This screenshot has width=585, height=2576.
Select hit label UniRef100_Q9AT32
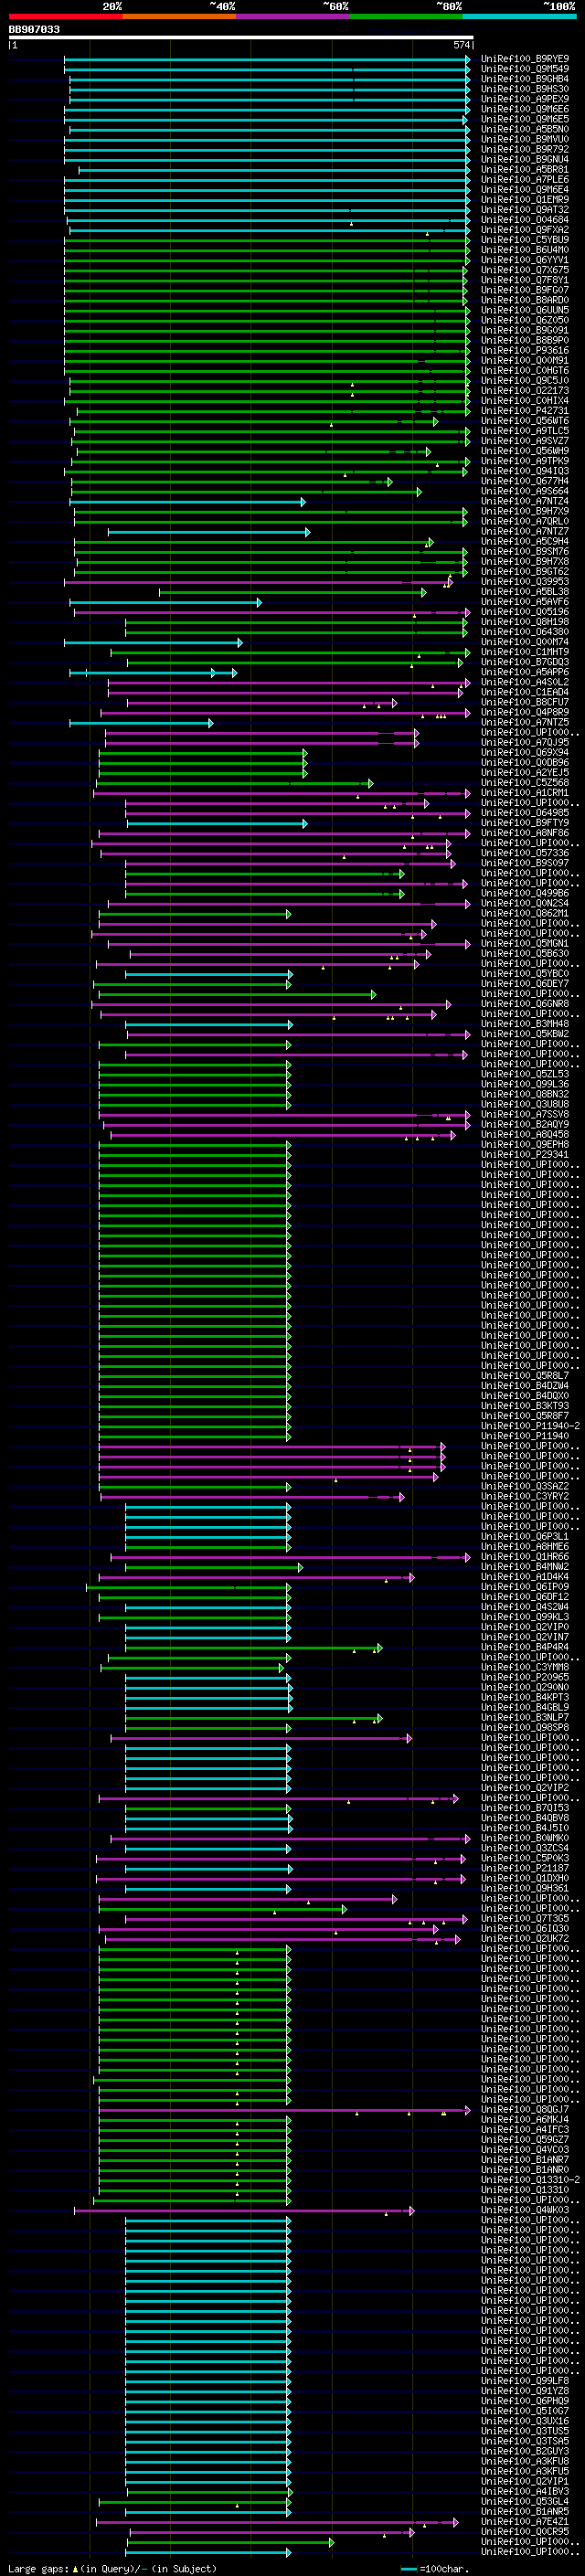pos(525,210)
